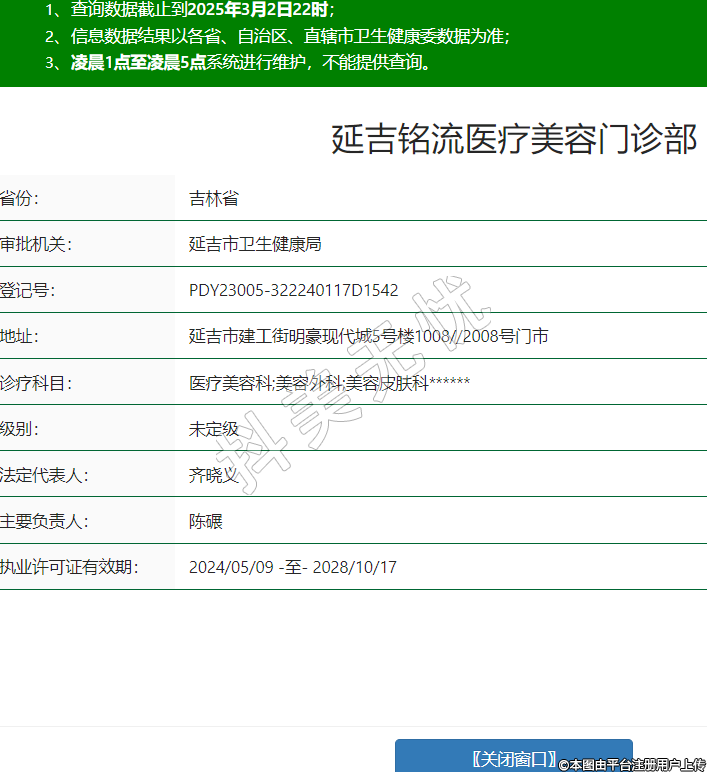The height and width of the screenshot is (772, 707).
Task: Click the 延吉铭流医疗美容门诊部 heading
Action: [513, 140]
